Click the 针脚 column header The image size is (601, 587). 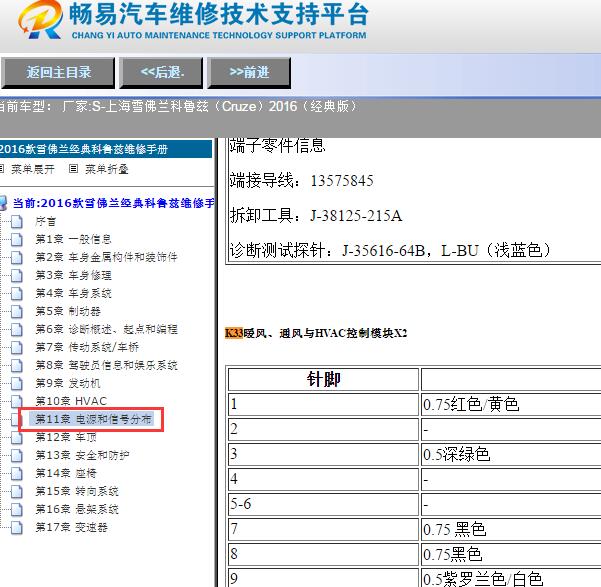pyautogui.click(x=323, y=379)
